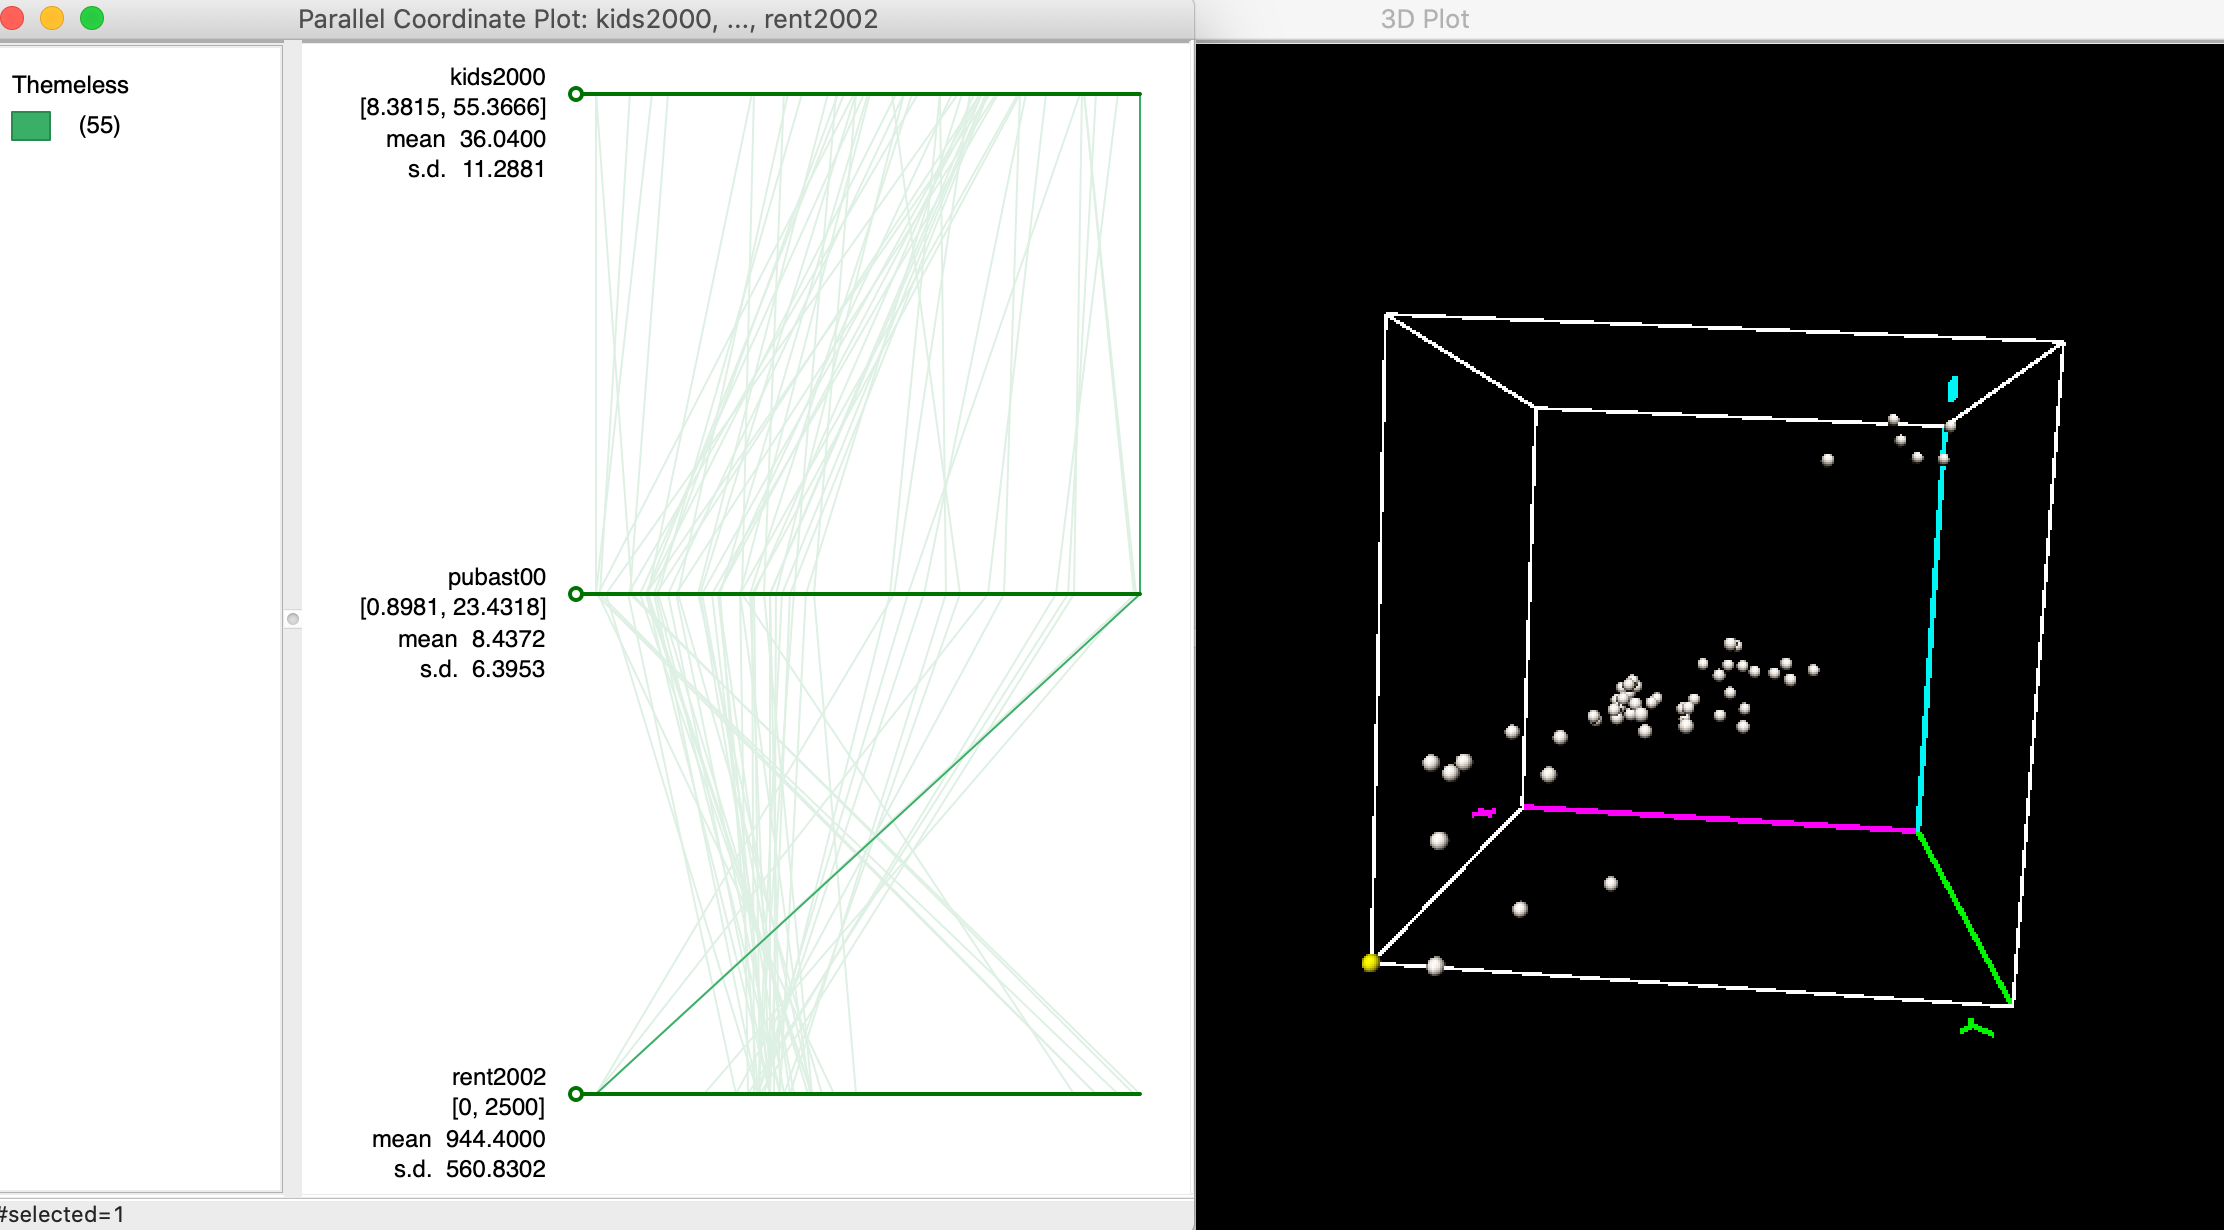
Task: Click the yellow selected point in 3D plot
Action: pos(1370,962)
